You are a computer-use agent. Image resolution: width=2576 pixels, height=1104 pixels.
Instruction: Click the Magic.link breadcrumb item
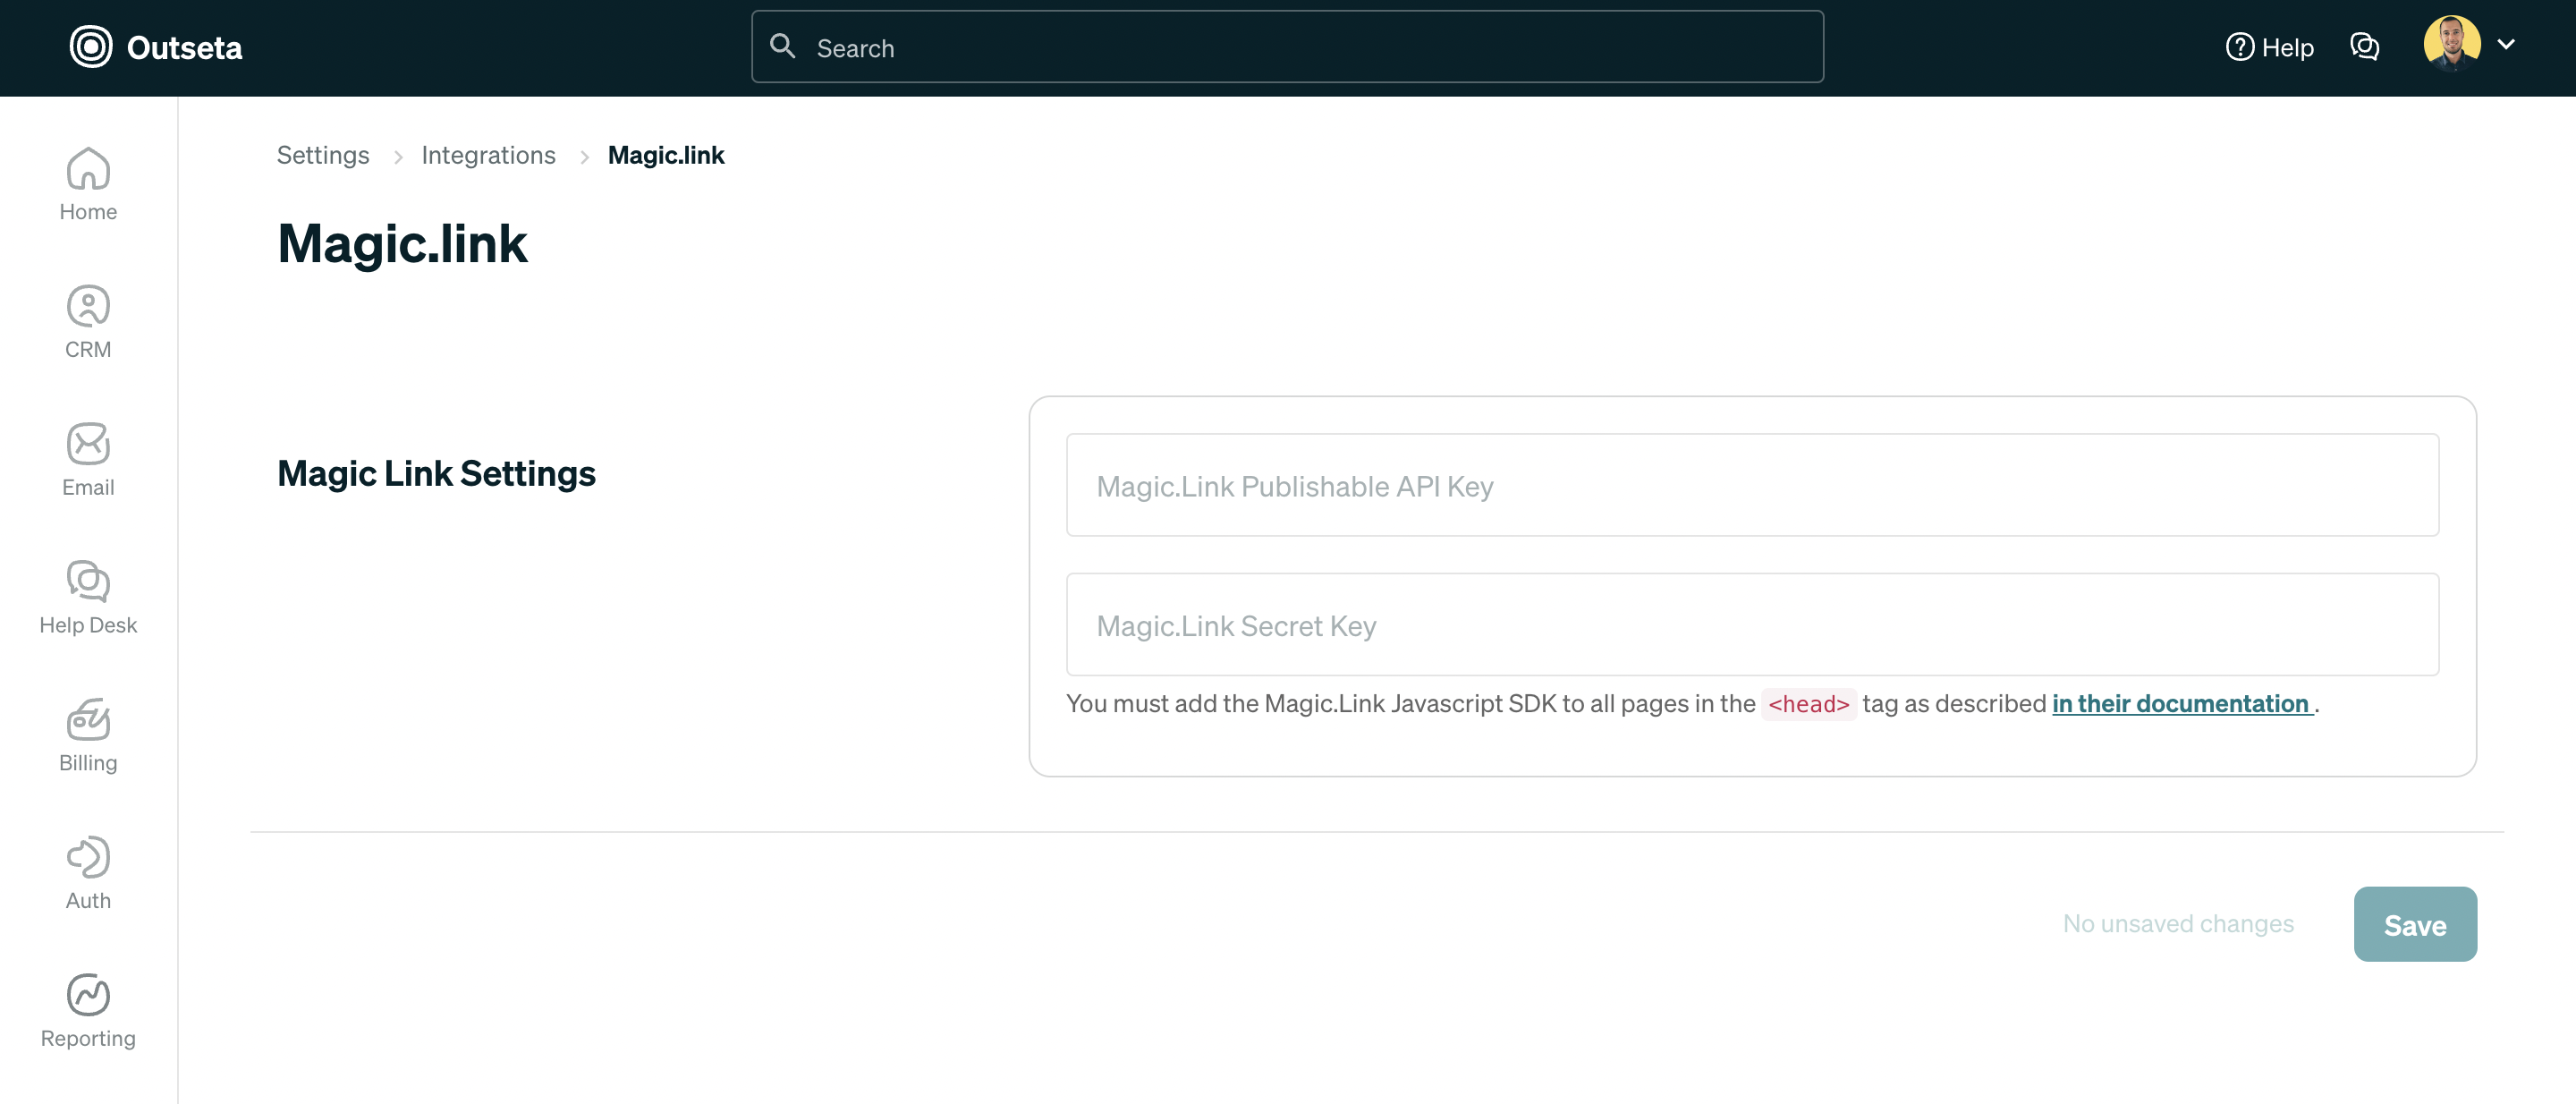(x=665, y=155)
